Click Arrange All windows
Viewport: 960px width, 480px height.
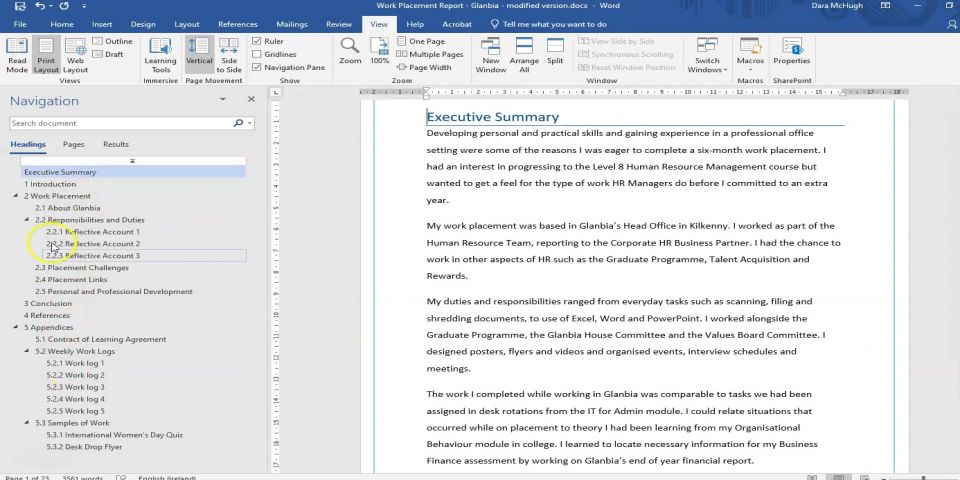(x=524, y=56)
